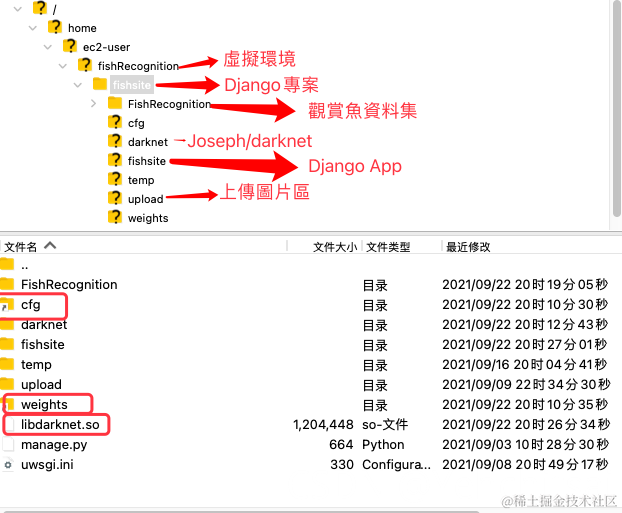This screenshot has width=622, height=513.
Task: Click libdarknet.so file icon
Action: [x=10, y=425]
